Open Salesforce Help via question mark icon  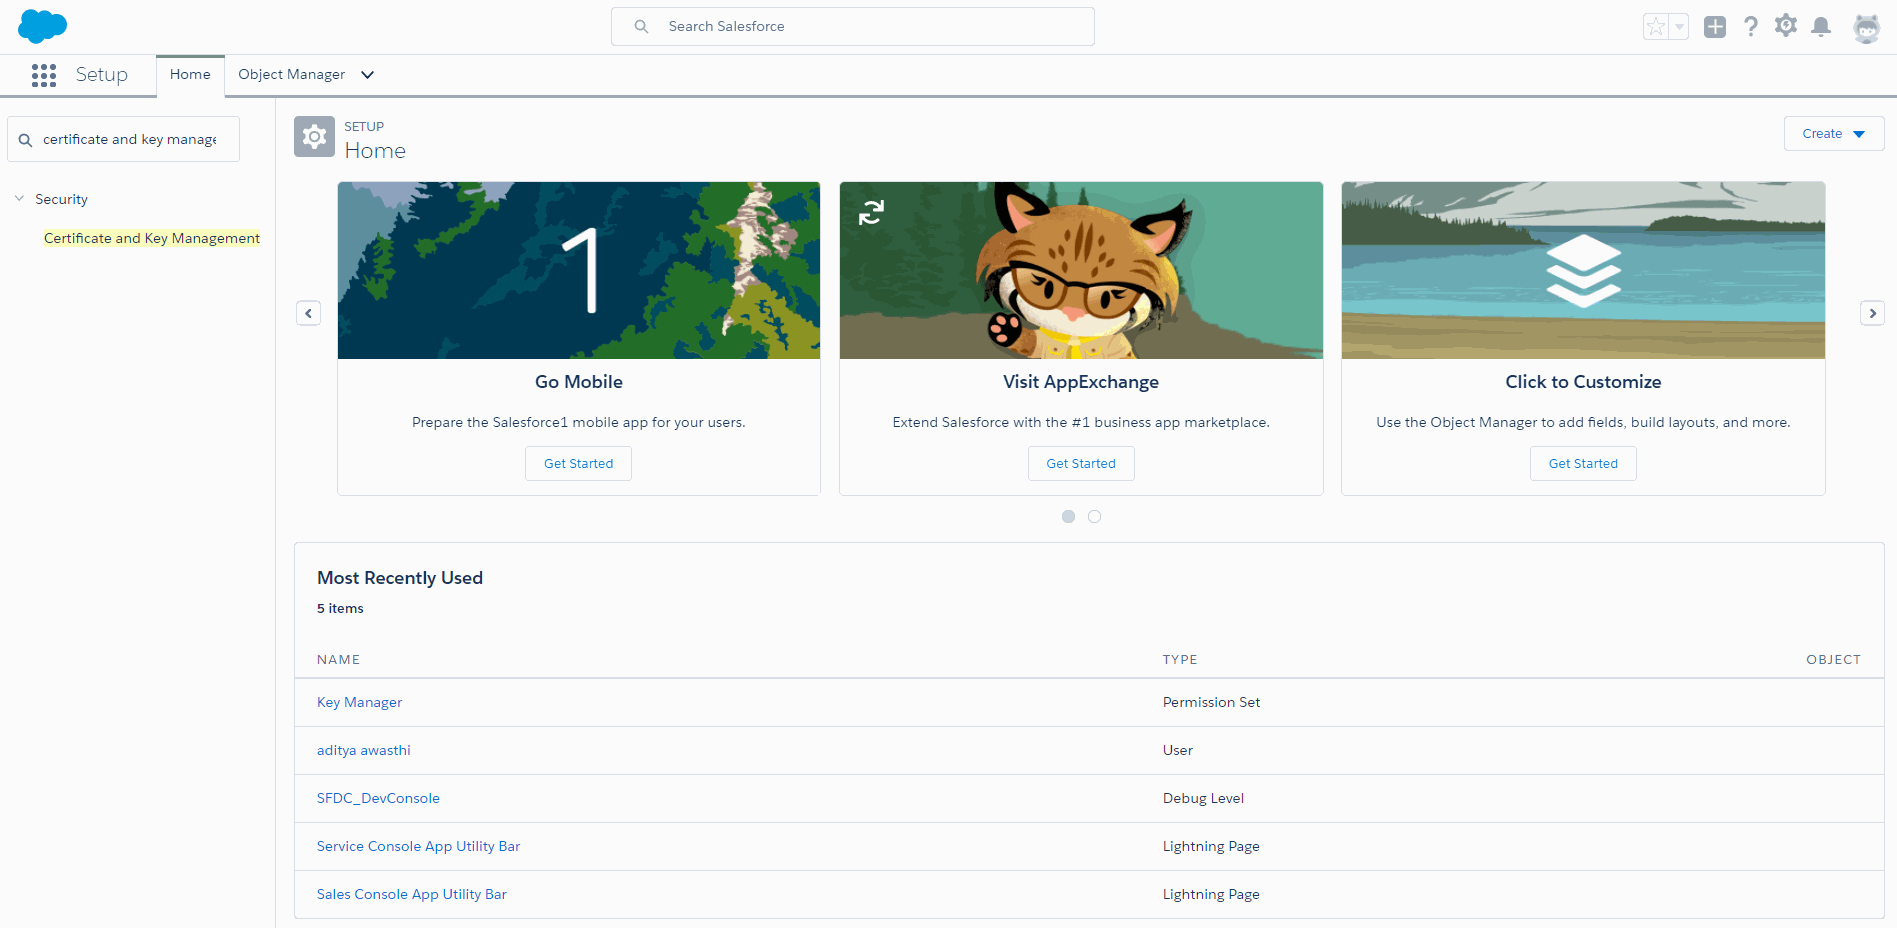pos(1751,27)
